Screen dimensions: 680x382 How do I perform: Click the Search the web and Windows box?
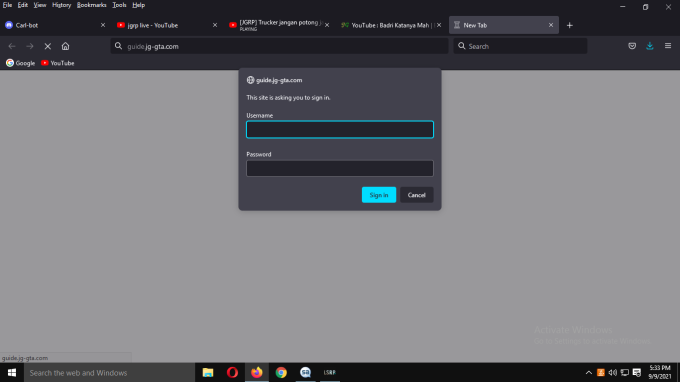[109, 372]
